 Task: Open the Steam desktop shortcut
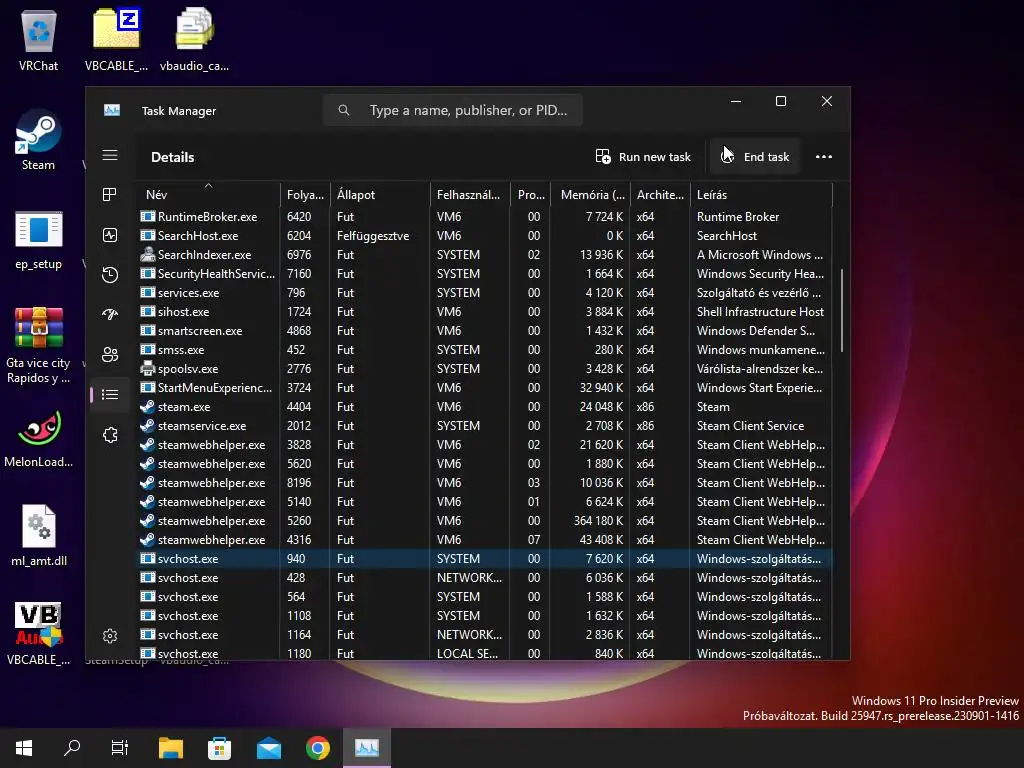(x=39, y=140)
